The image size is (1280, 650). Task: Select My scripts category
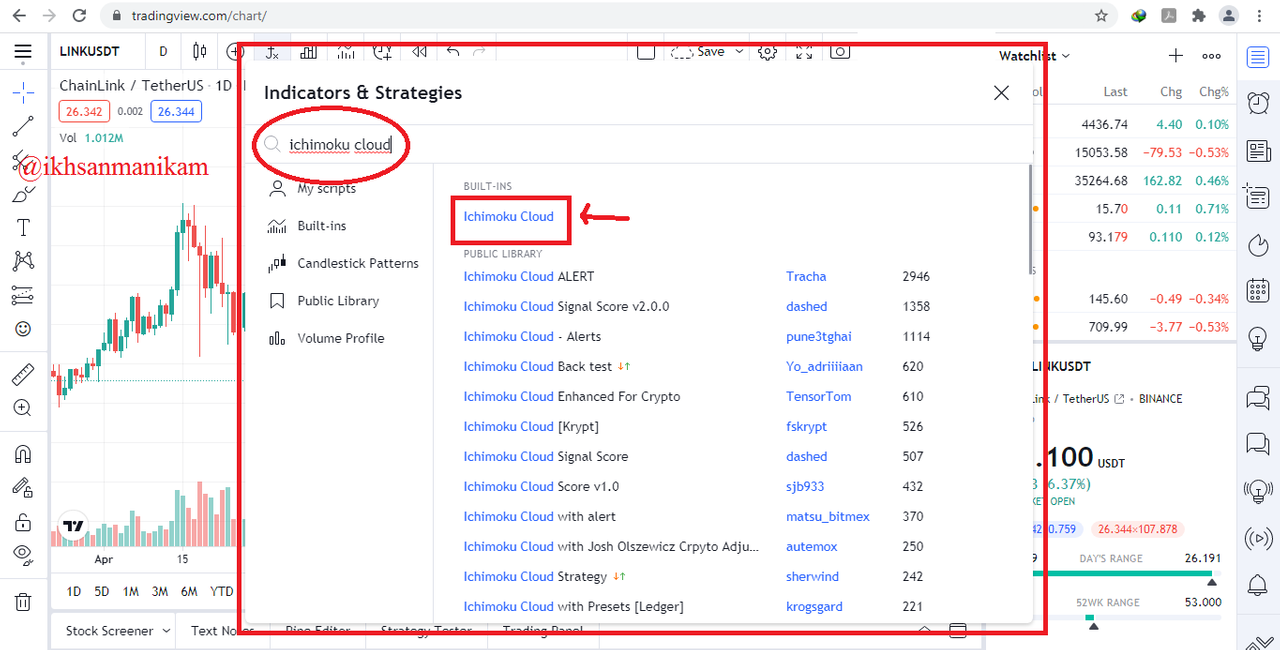tap(326, 188)
